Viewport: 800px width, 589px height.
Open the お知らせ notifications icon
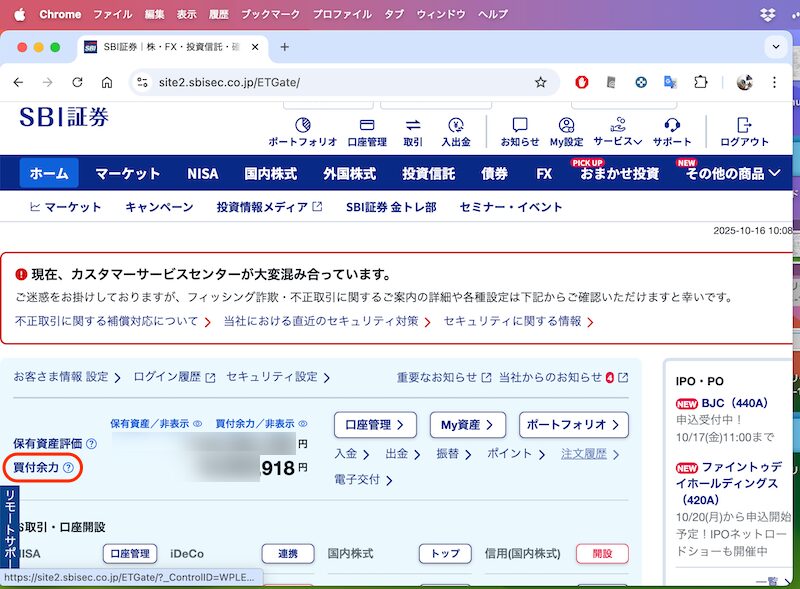(519, 126)
